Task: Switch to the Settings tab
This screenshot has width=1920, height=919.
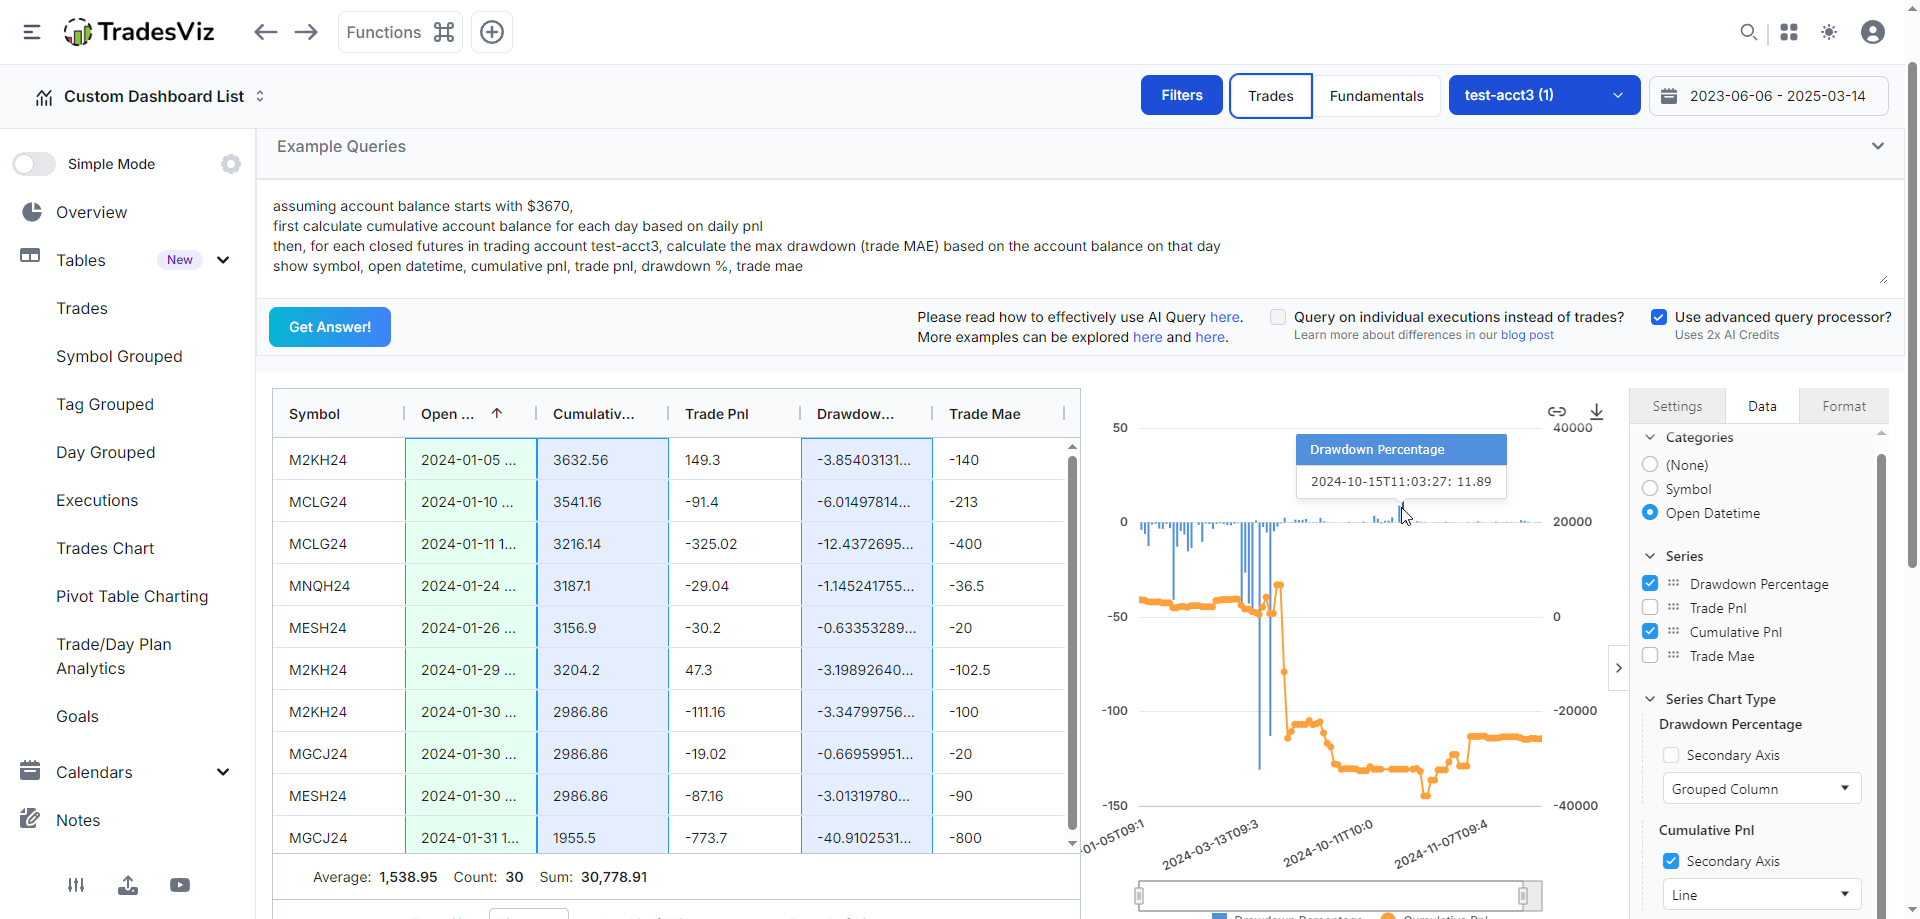Action: coord(1677,406)
